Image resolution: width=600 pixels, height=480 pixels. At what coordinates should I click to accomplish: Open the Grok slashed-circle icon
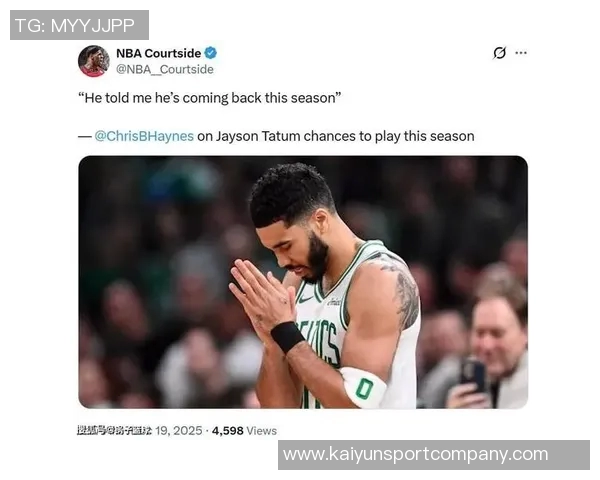coord(499,53)
